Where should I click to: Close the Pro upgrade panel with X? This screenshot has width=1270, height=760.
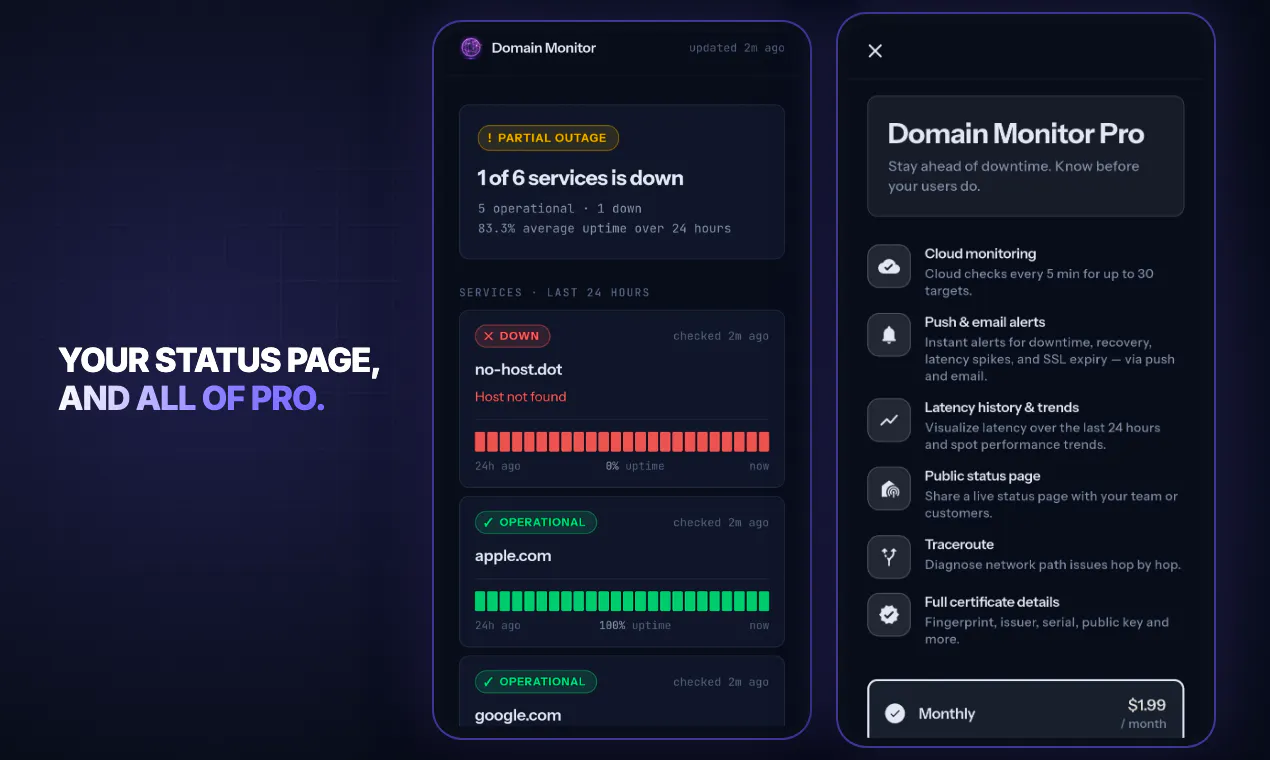(x=875, y=51)
